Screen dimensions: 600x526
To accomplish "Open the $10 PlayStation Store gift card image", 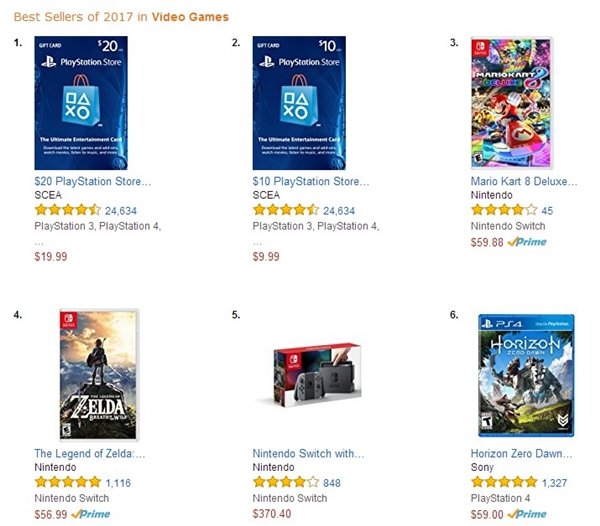I will pyautogui.click(x=300, y=103).
